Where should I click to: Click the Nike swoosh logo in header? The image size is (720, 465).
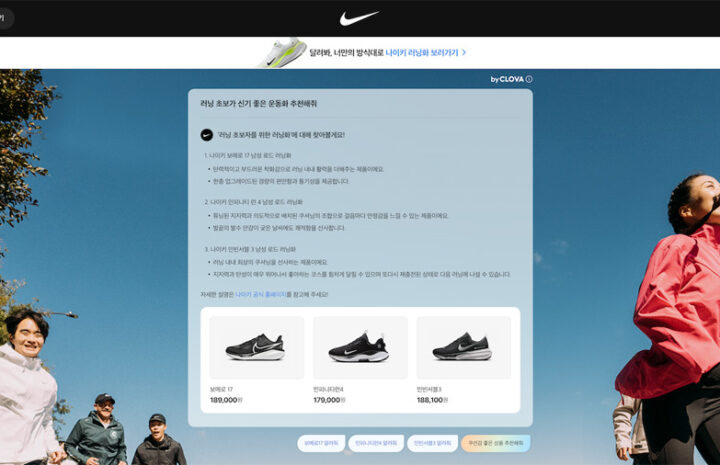[x=359, y=18]
